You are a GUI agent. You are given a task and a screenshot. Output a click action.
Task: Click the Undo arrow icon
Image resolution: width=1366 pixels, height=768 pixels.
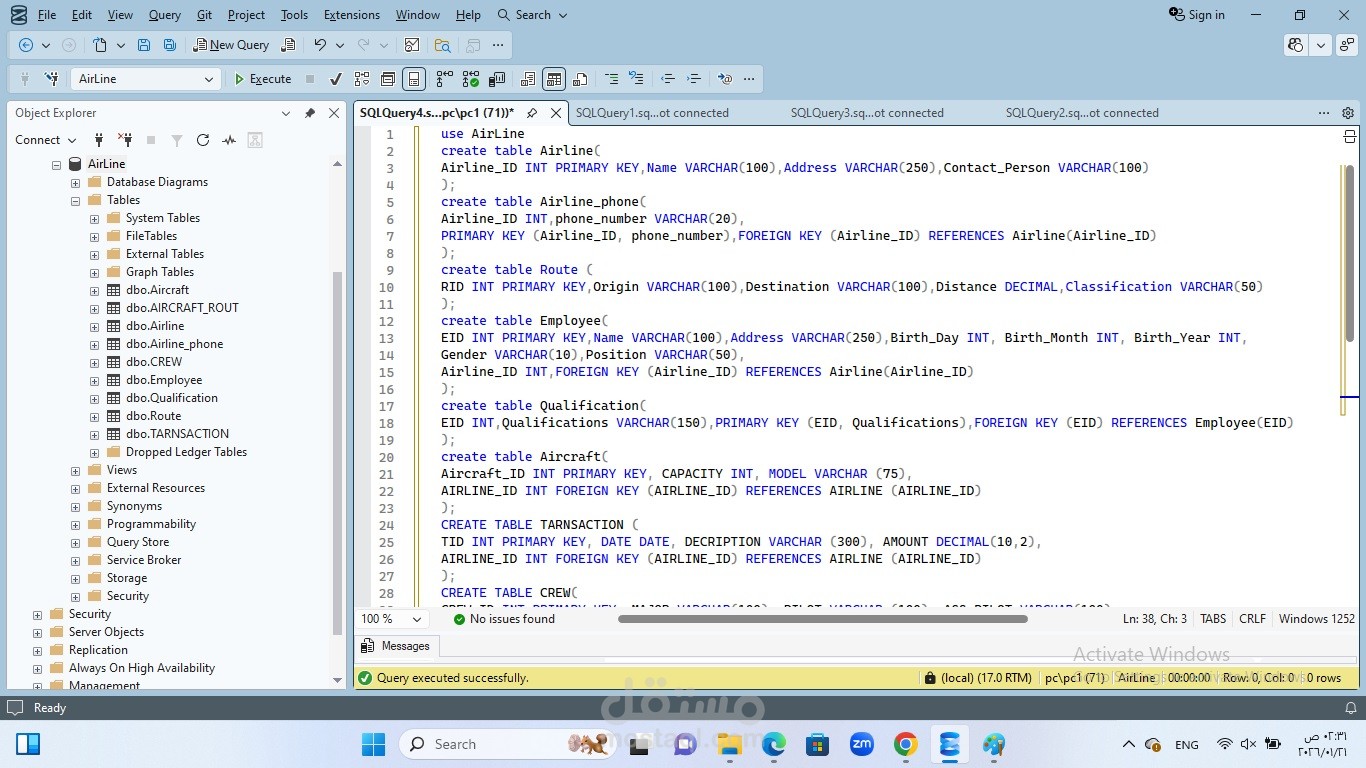[320, 45]
